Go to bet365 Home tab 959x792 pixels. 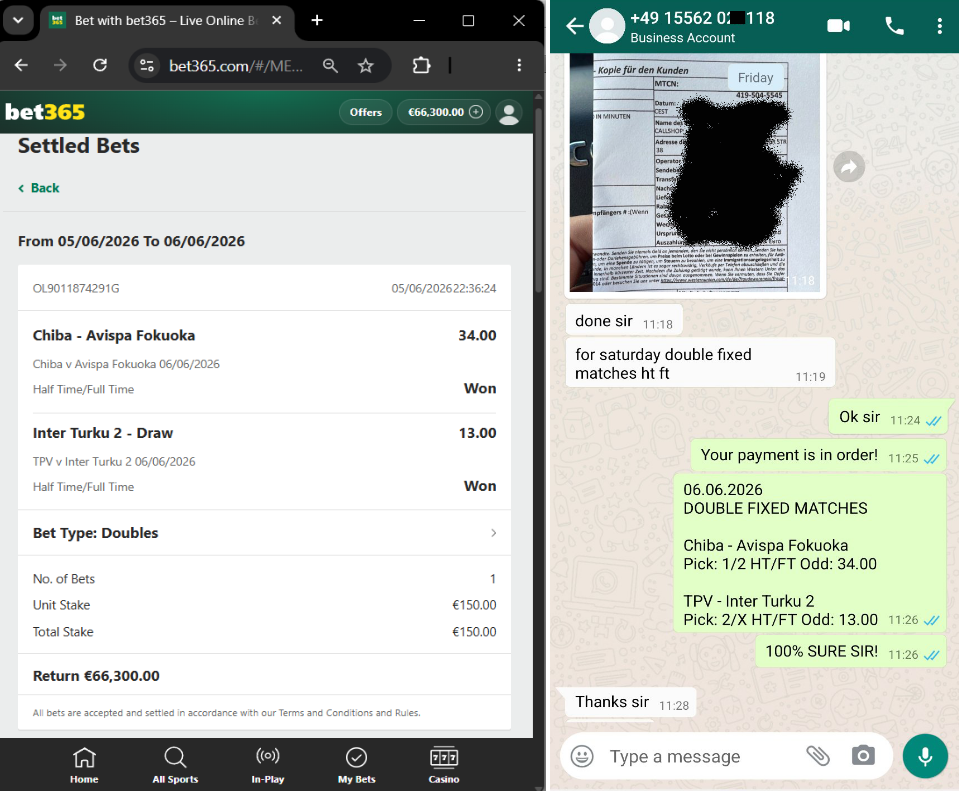click(84, 764)
